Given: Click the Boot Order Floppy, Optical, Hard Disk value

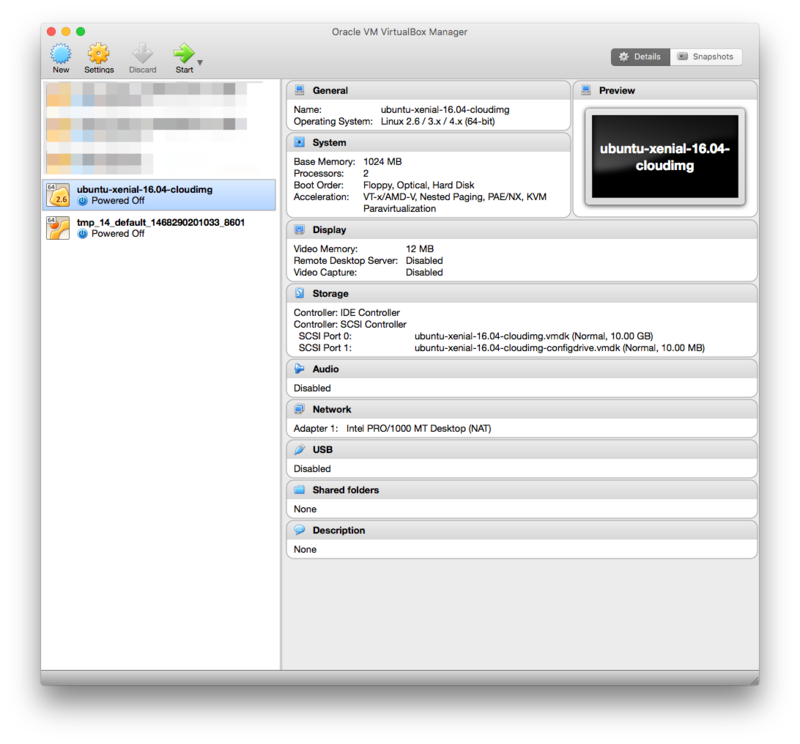Looking at the screenshot, I should (418, 185).
